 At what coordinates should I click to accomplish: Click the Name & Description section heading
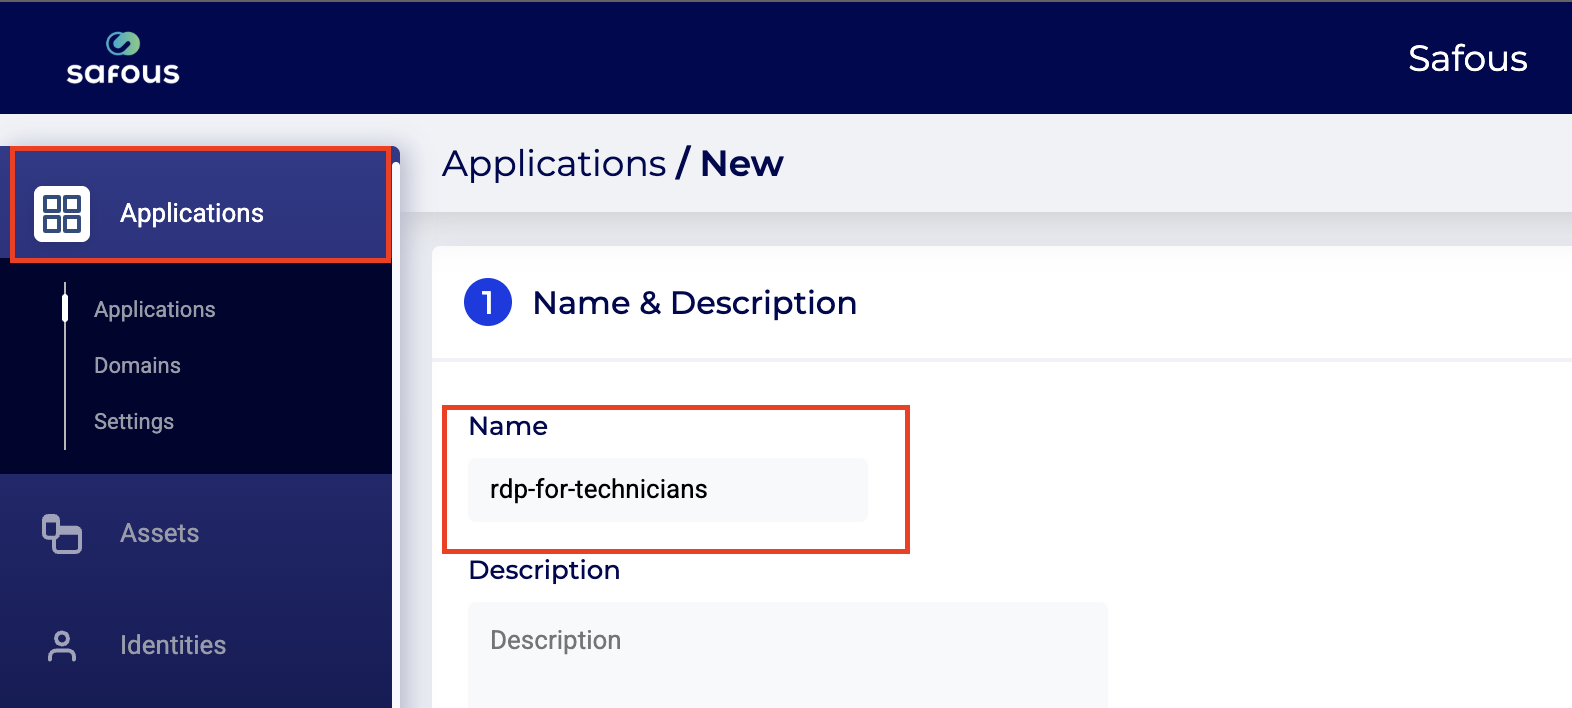point(695,303)
